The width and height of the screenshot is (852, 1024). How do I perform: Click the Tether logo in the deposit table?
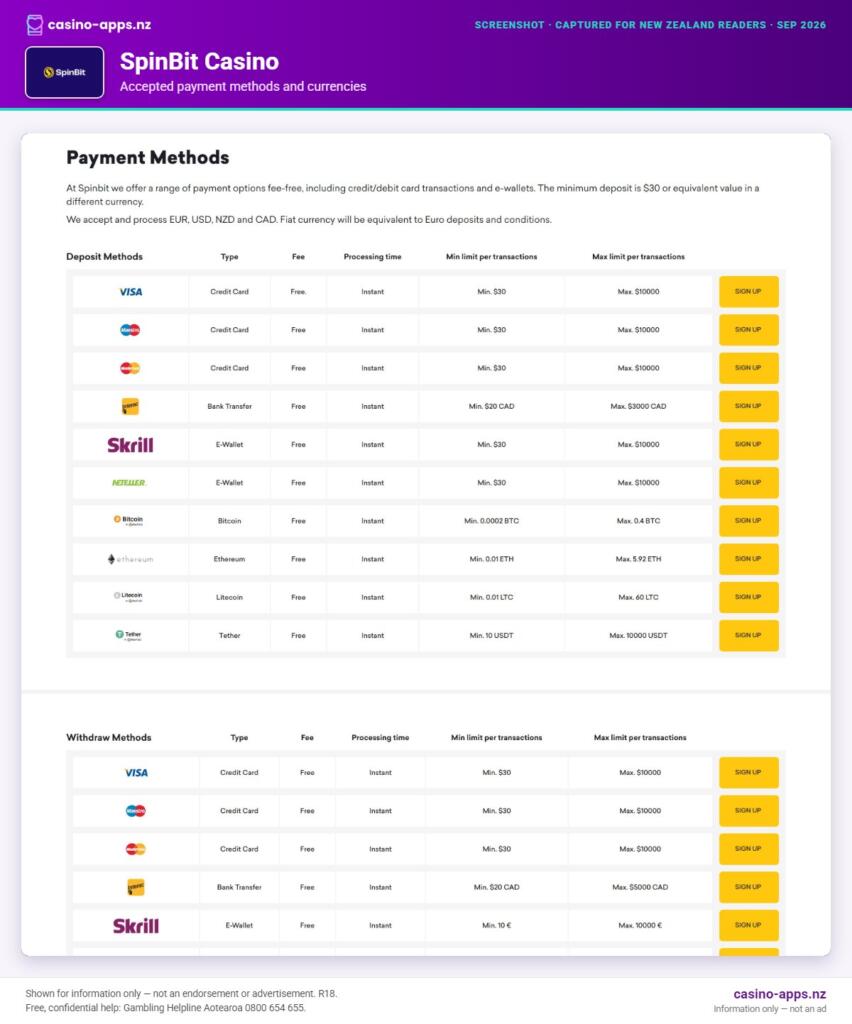[x=129, y=635]
